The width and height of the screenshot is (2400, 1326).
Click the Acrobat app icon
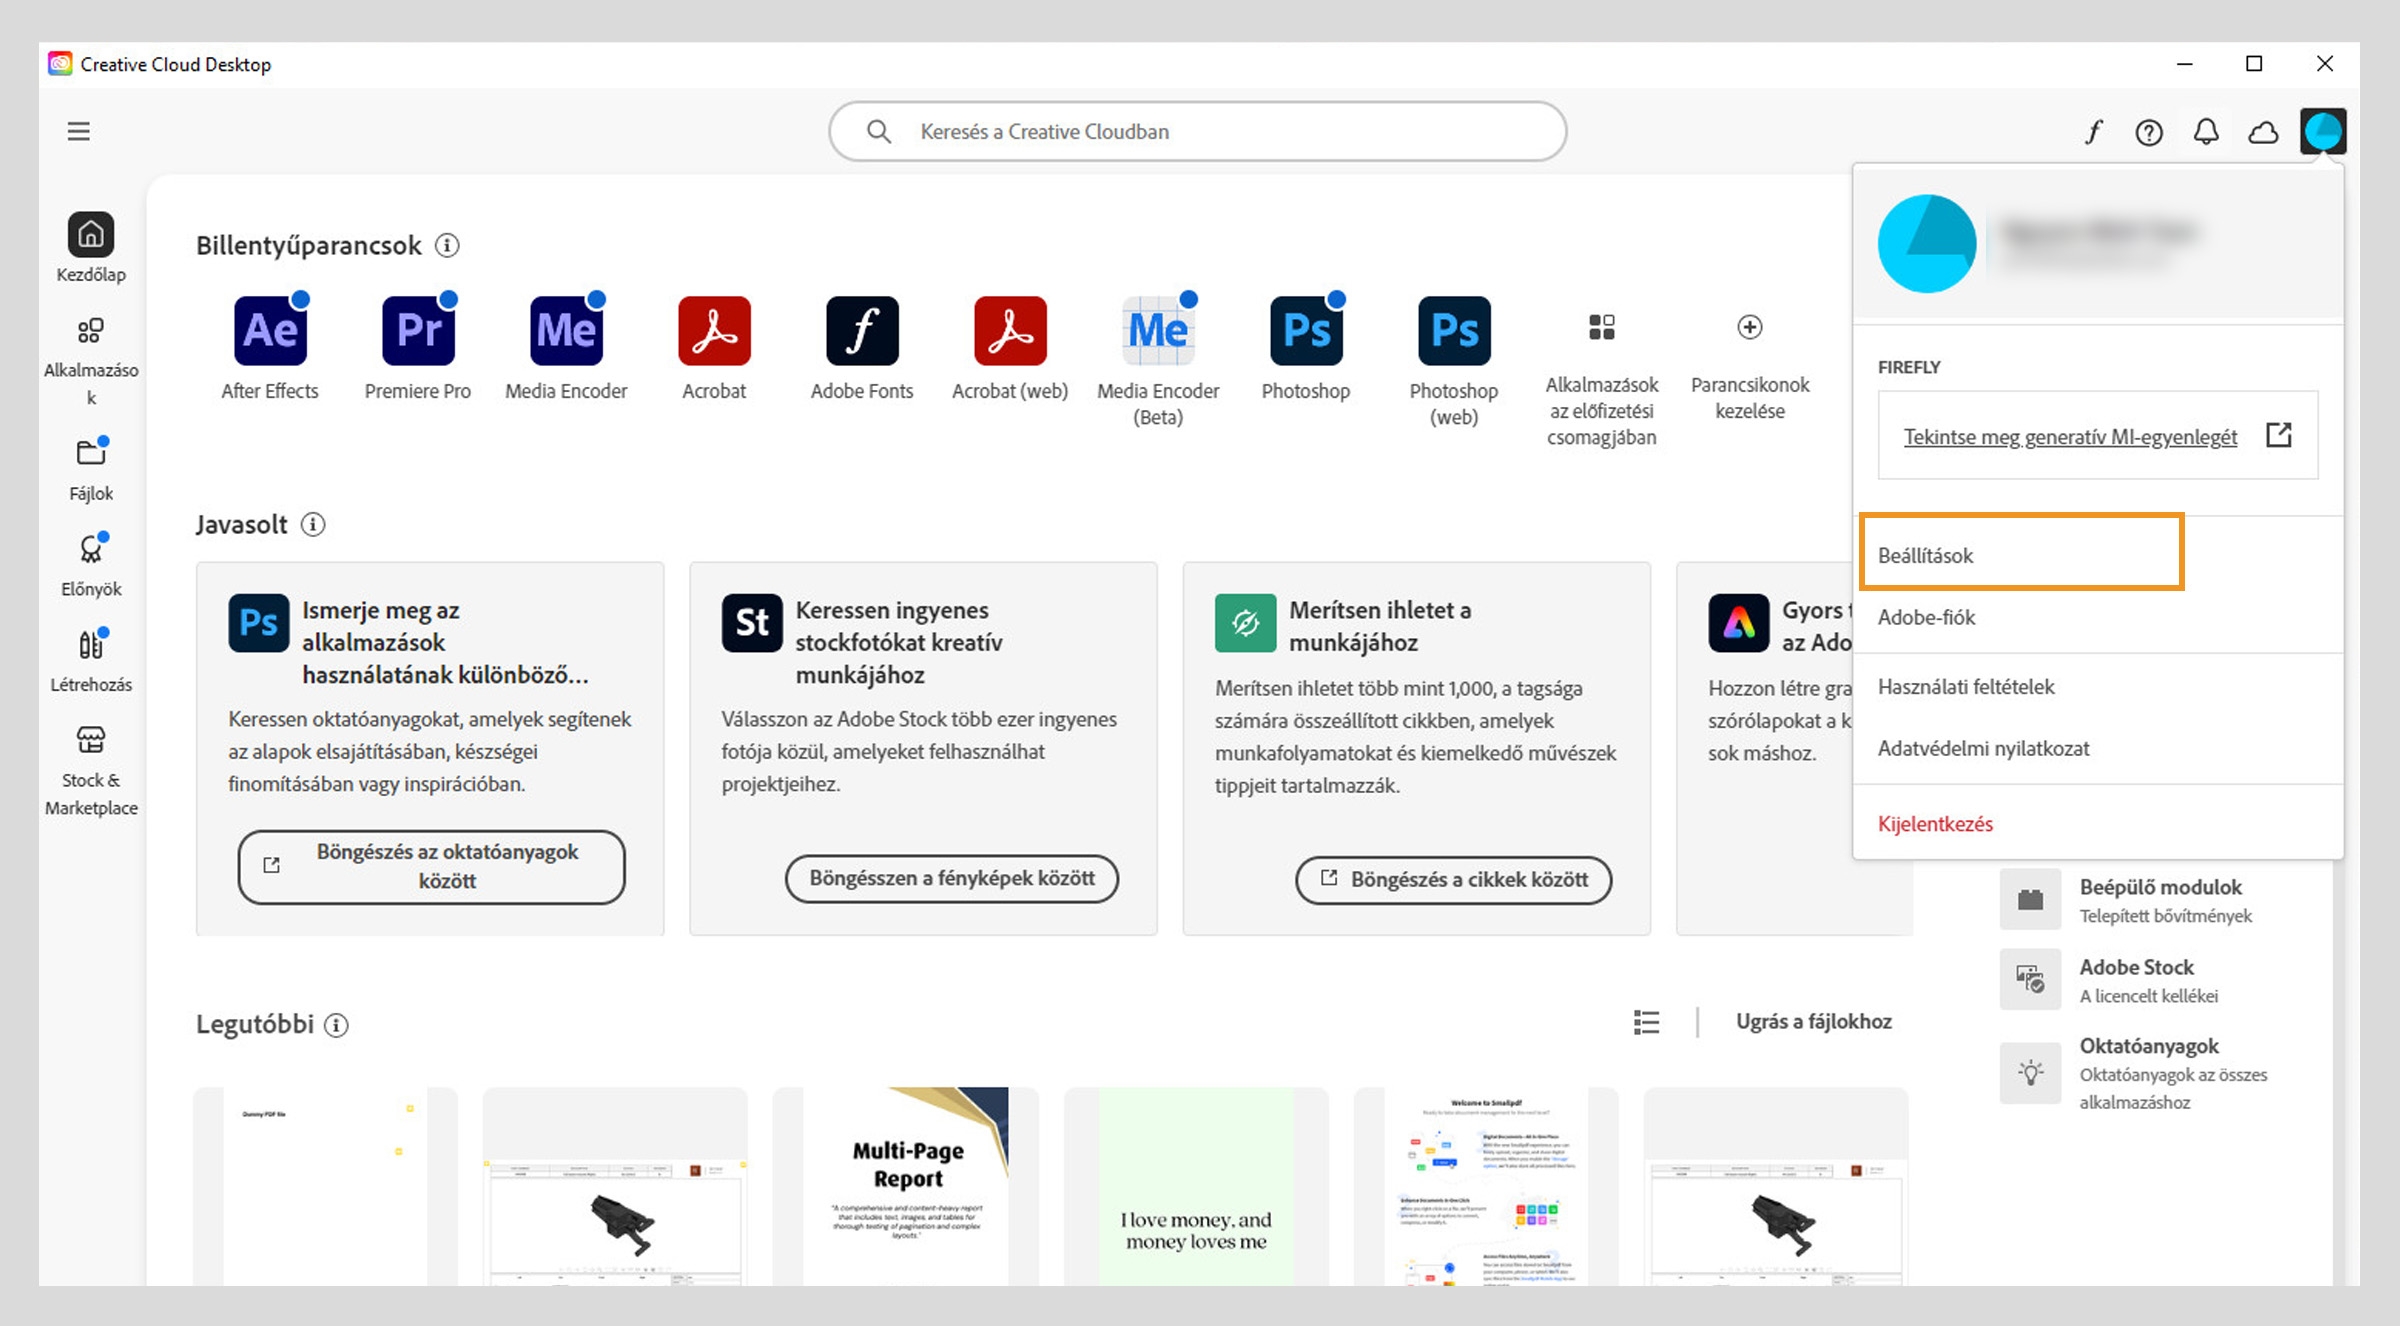pos(714,331)
